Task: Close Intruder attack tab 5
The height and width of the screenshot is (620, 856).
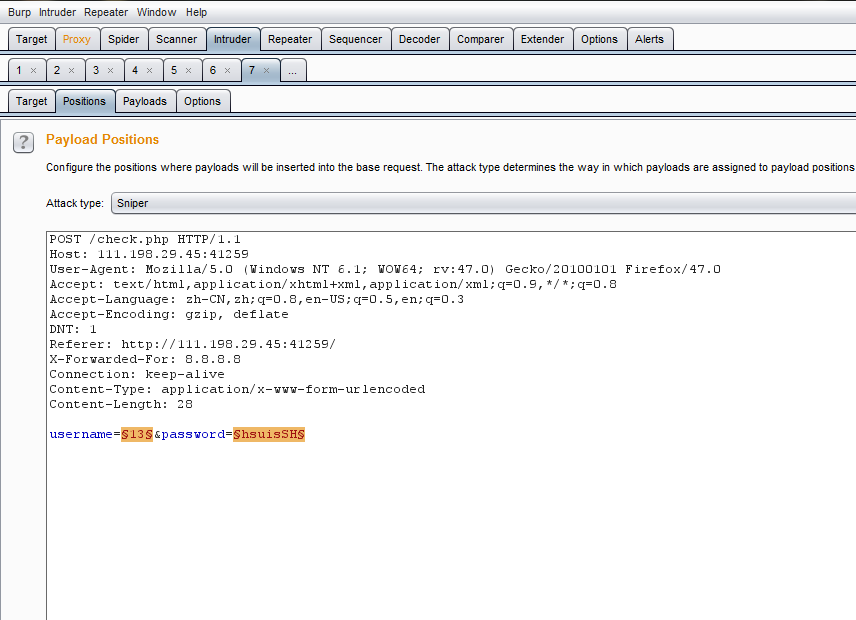Action: [189, 71]
